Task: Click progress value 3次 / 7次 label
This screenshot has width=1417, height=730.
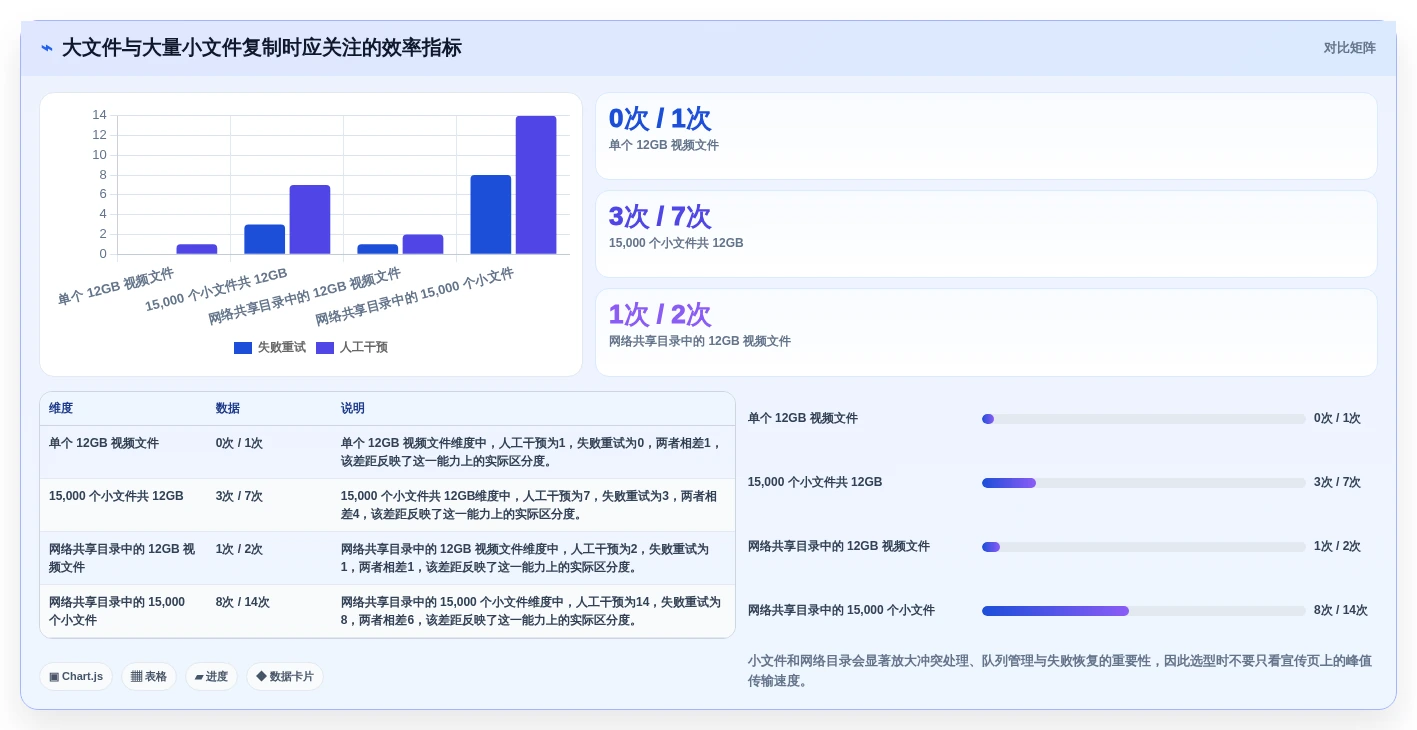Action: [1338, 483]
